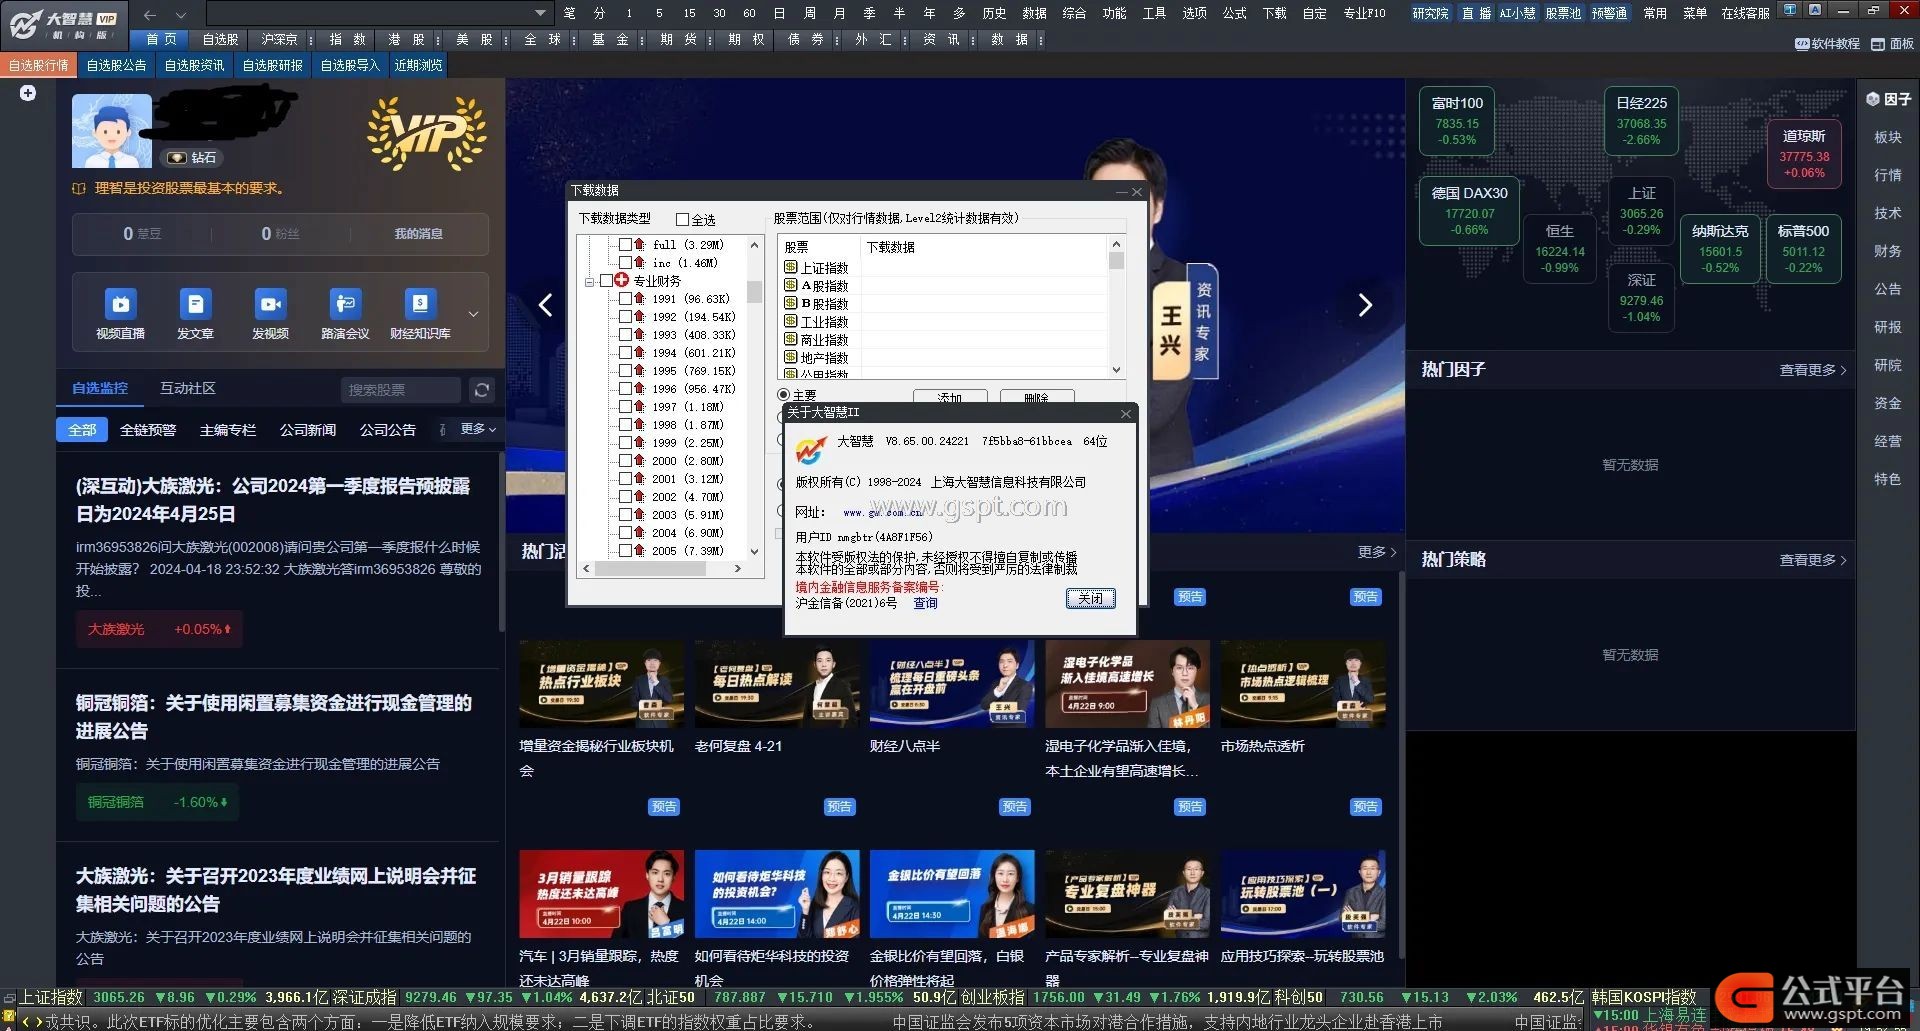Click the 发视频 post video icon

click(270, 304)
